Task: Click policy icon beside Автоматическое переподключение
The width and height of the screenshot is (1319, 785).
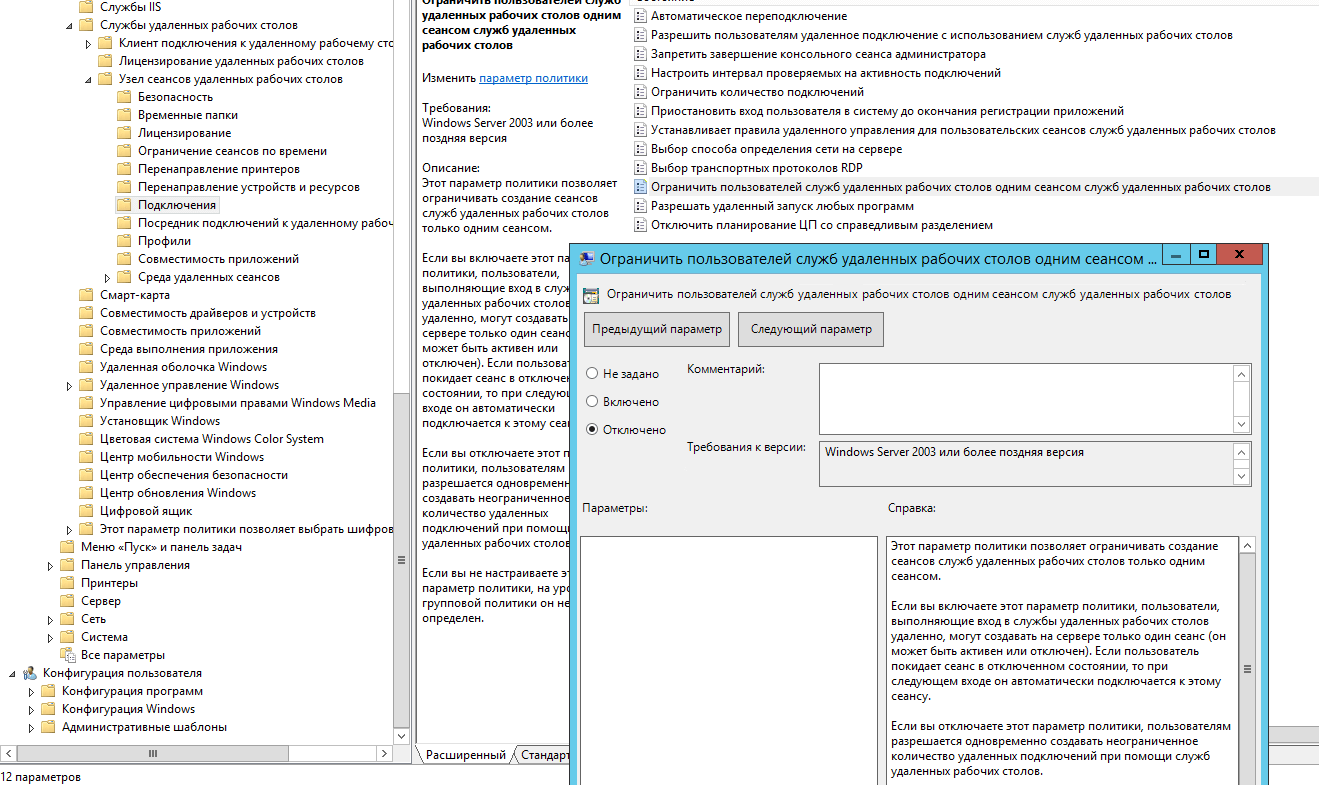Action: [640, 16]
